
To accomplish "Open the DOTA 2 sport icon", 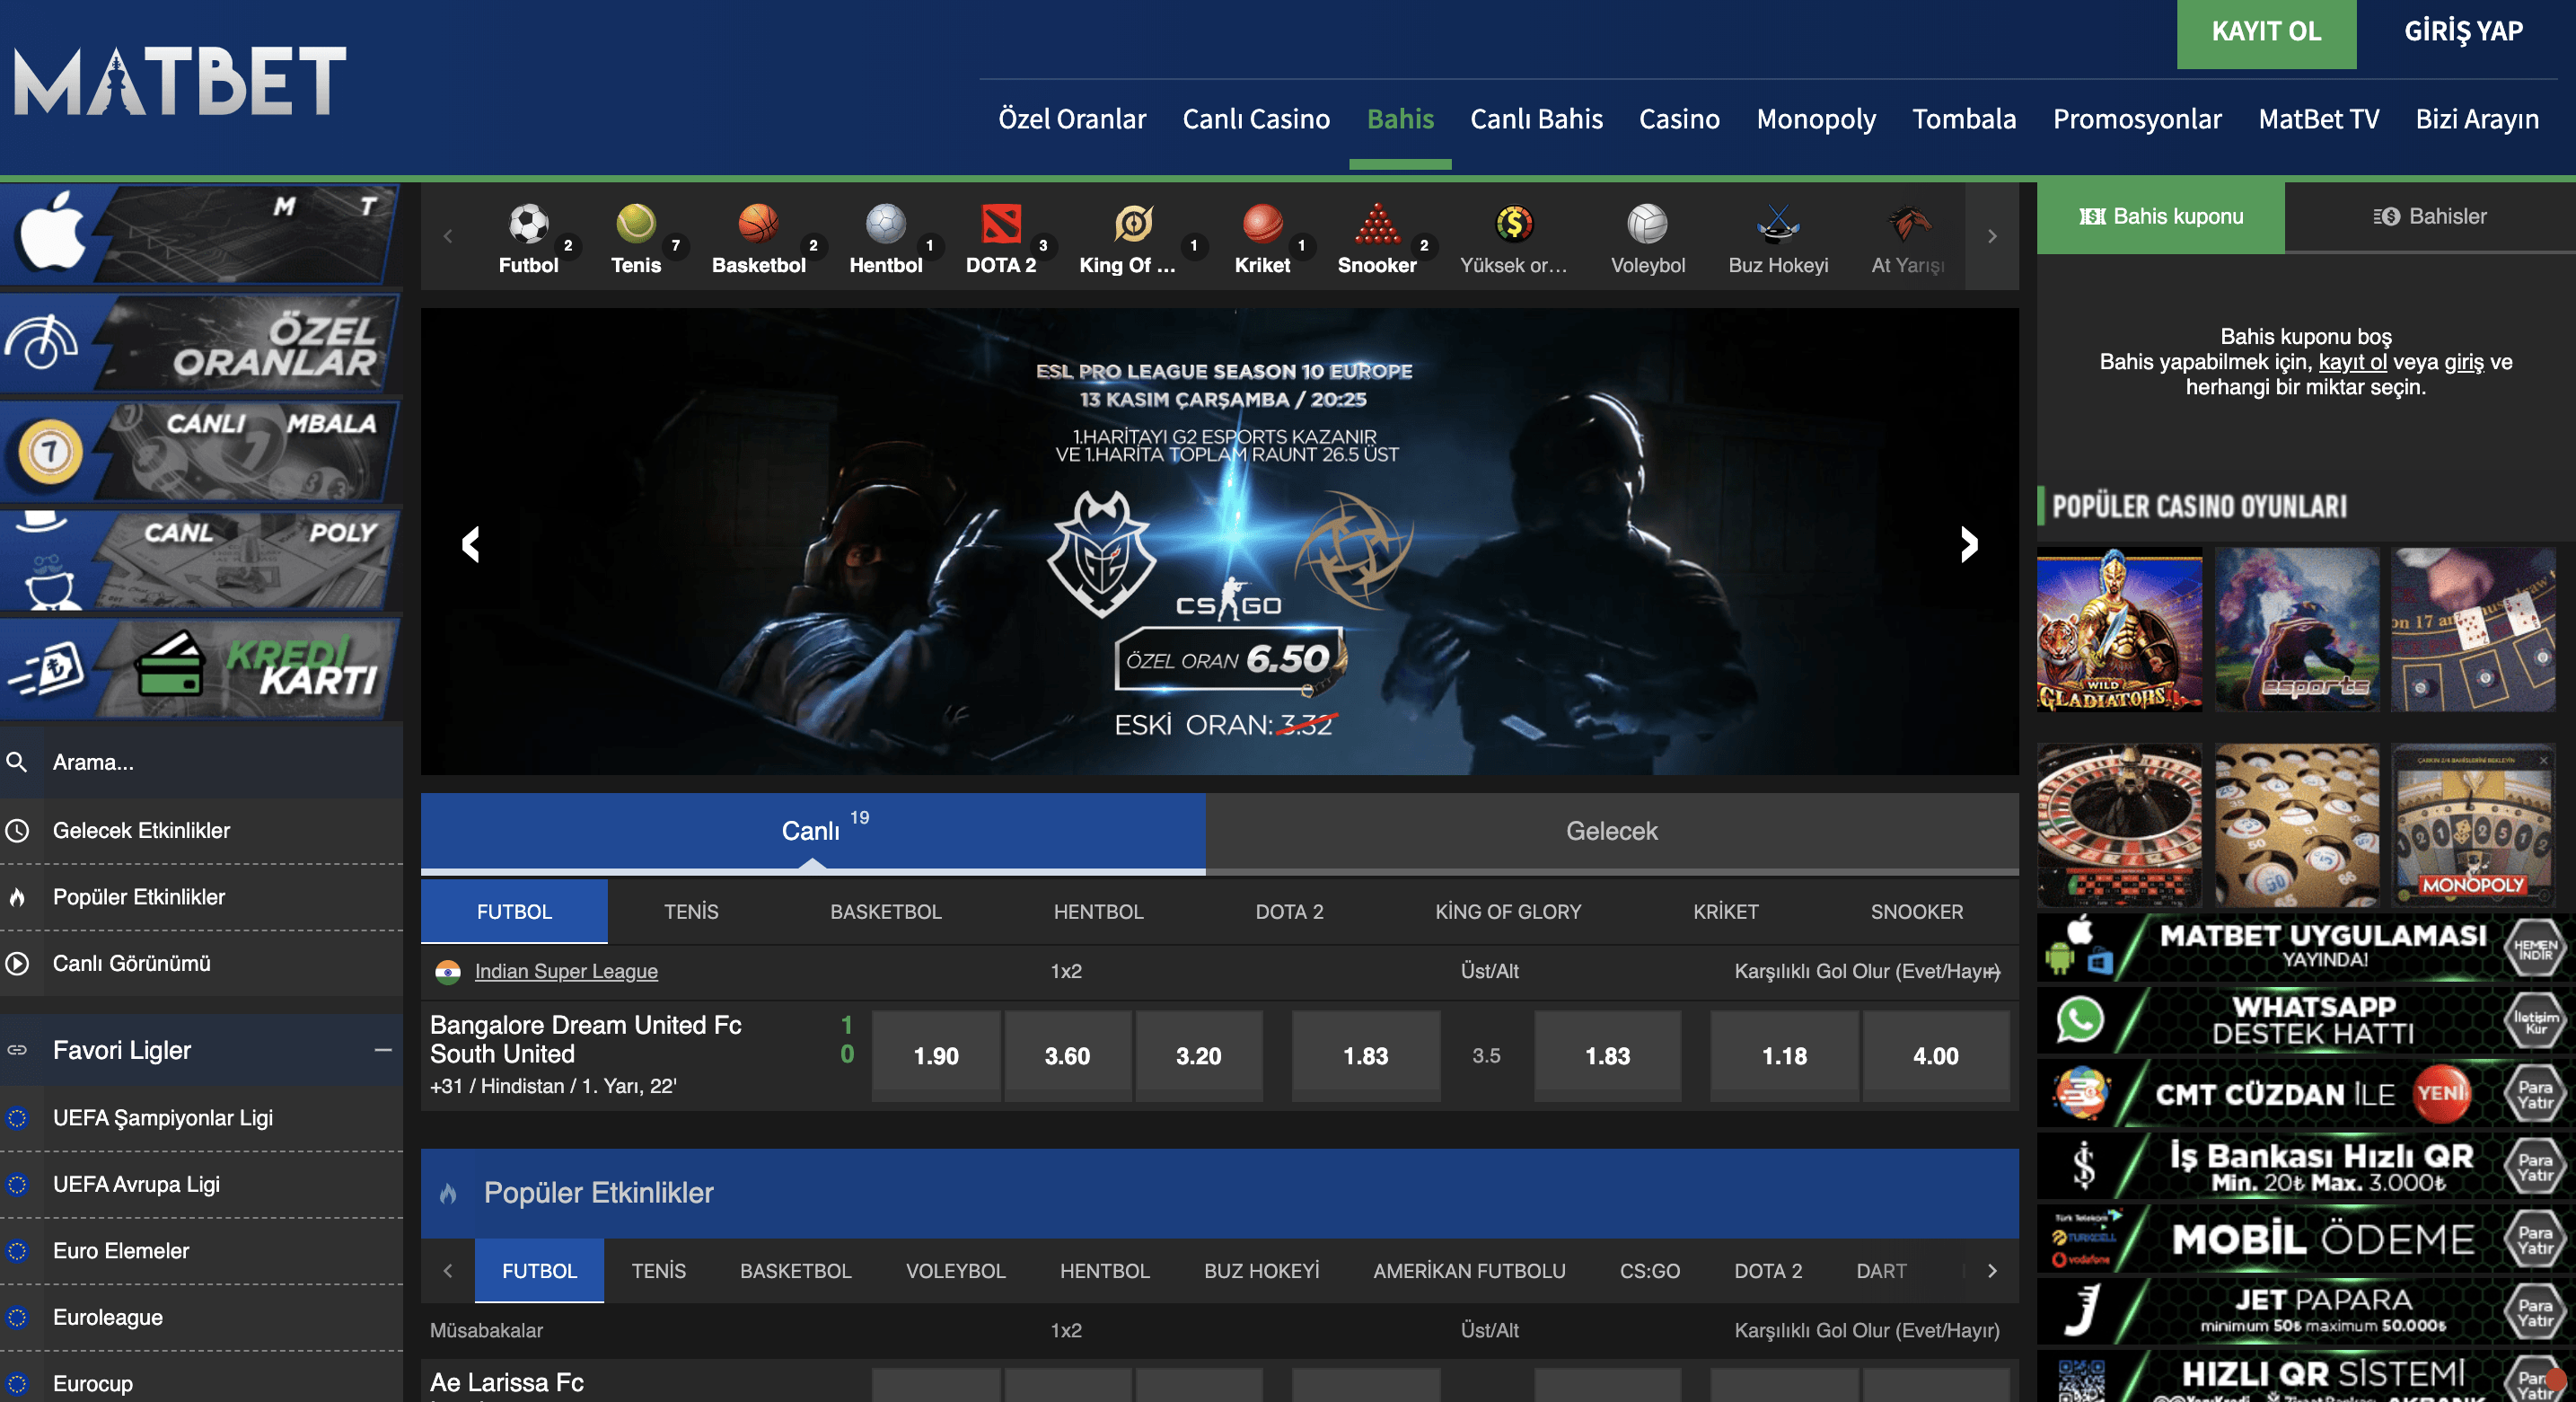I will [1000, 224].
